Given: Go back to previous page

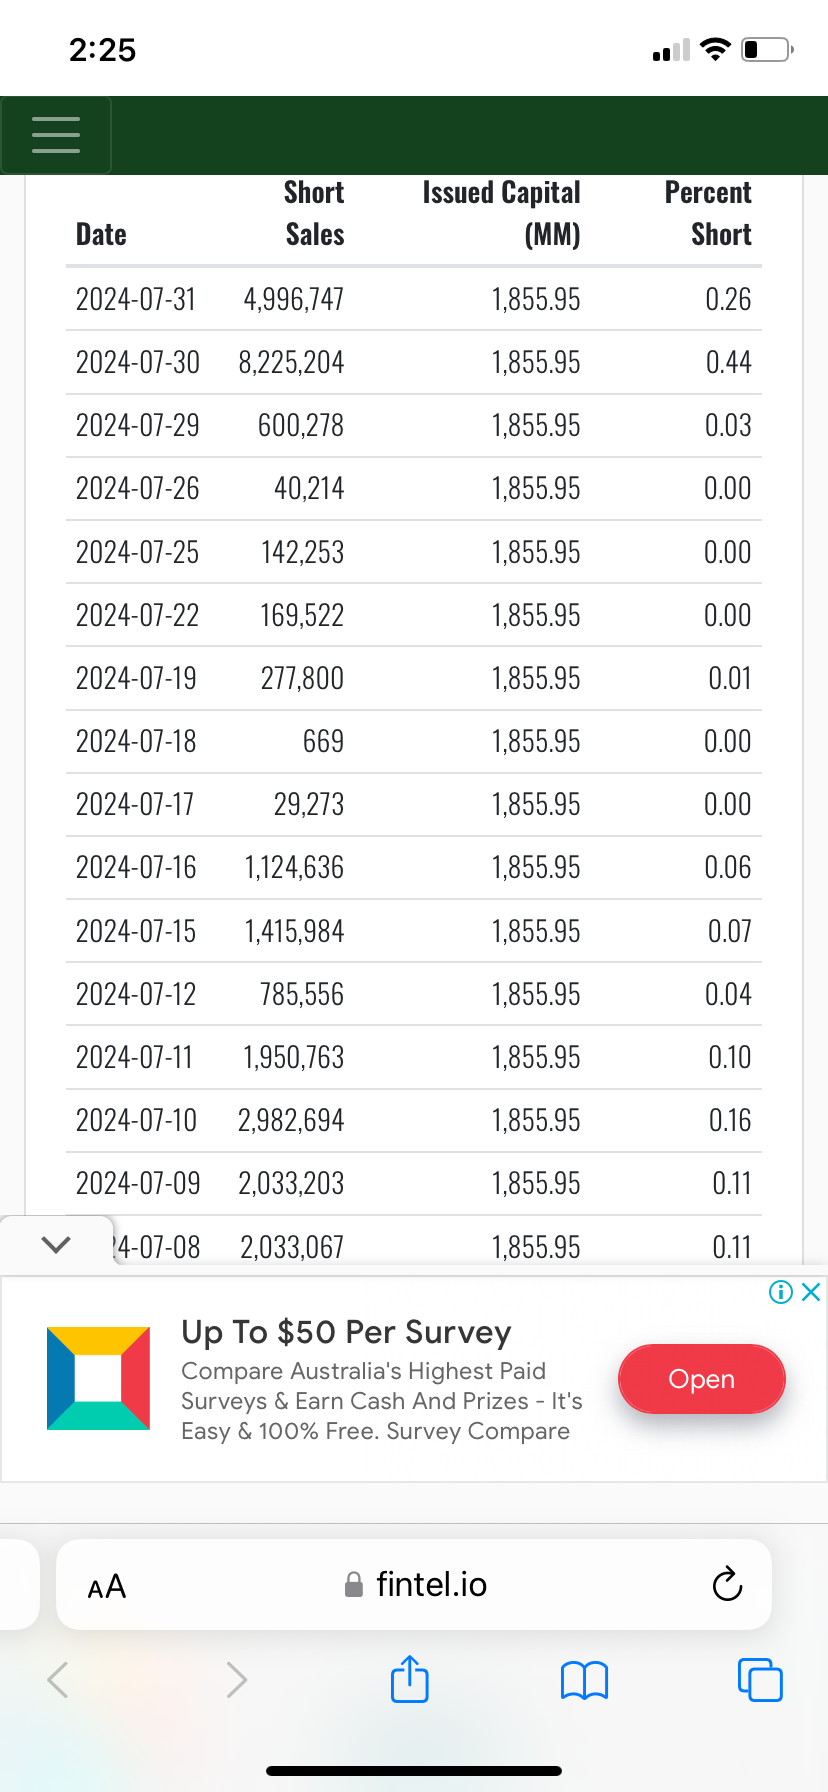Looking at the screenshot, I should [58, 1679].
